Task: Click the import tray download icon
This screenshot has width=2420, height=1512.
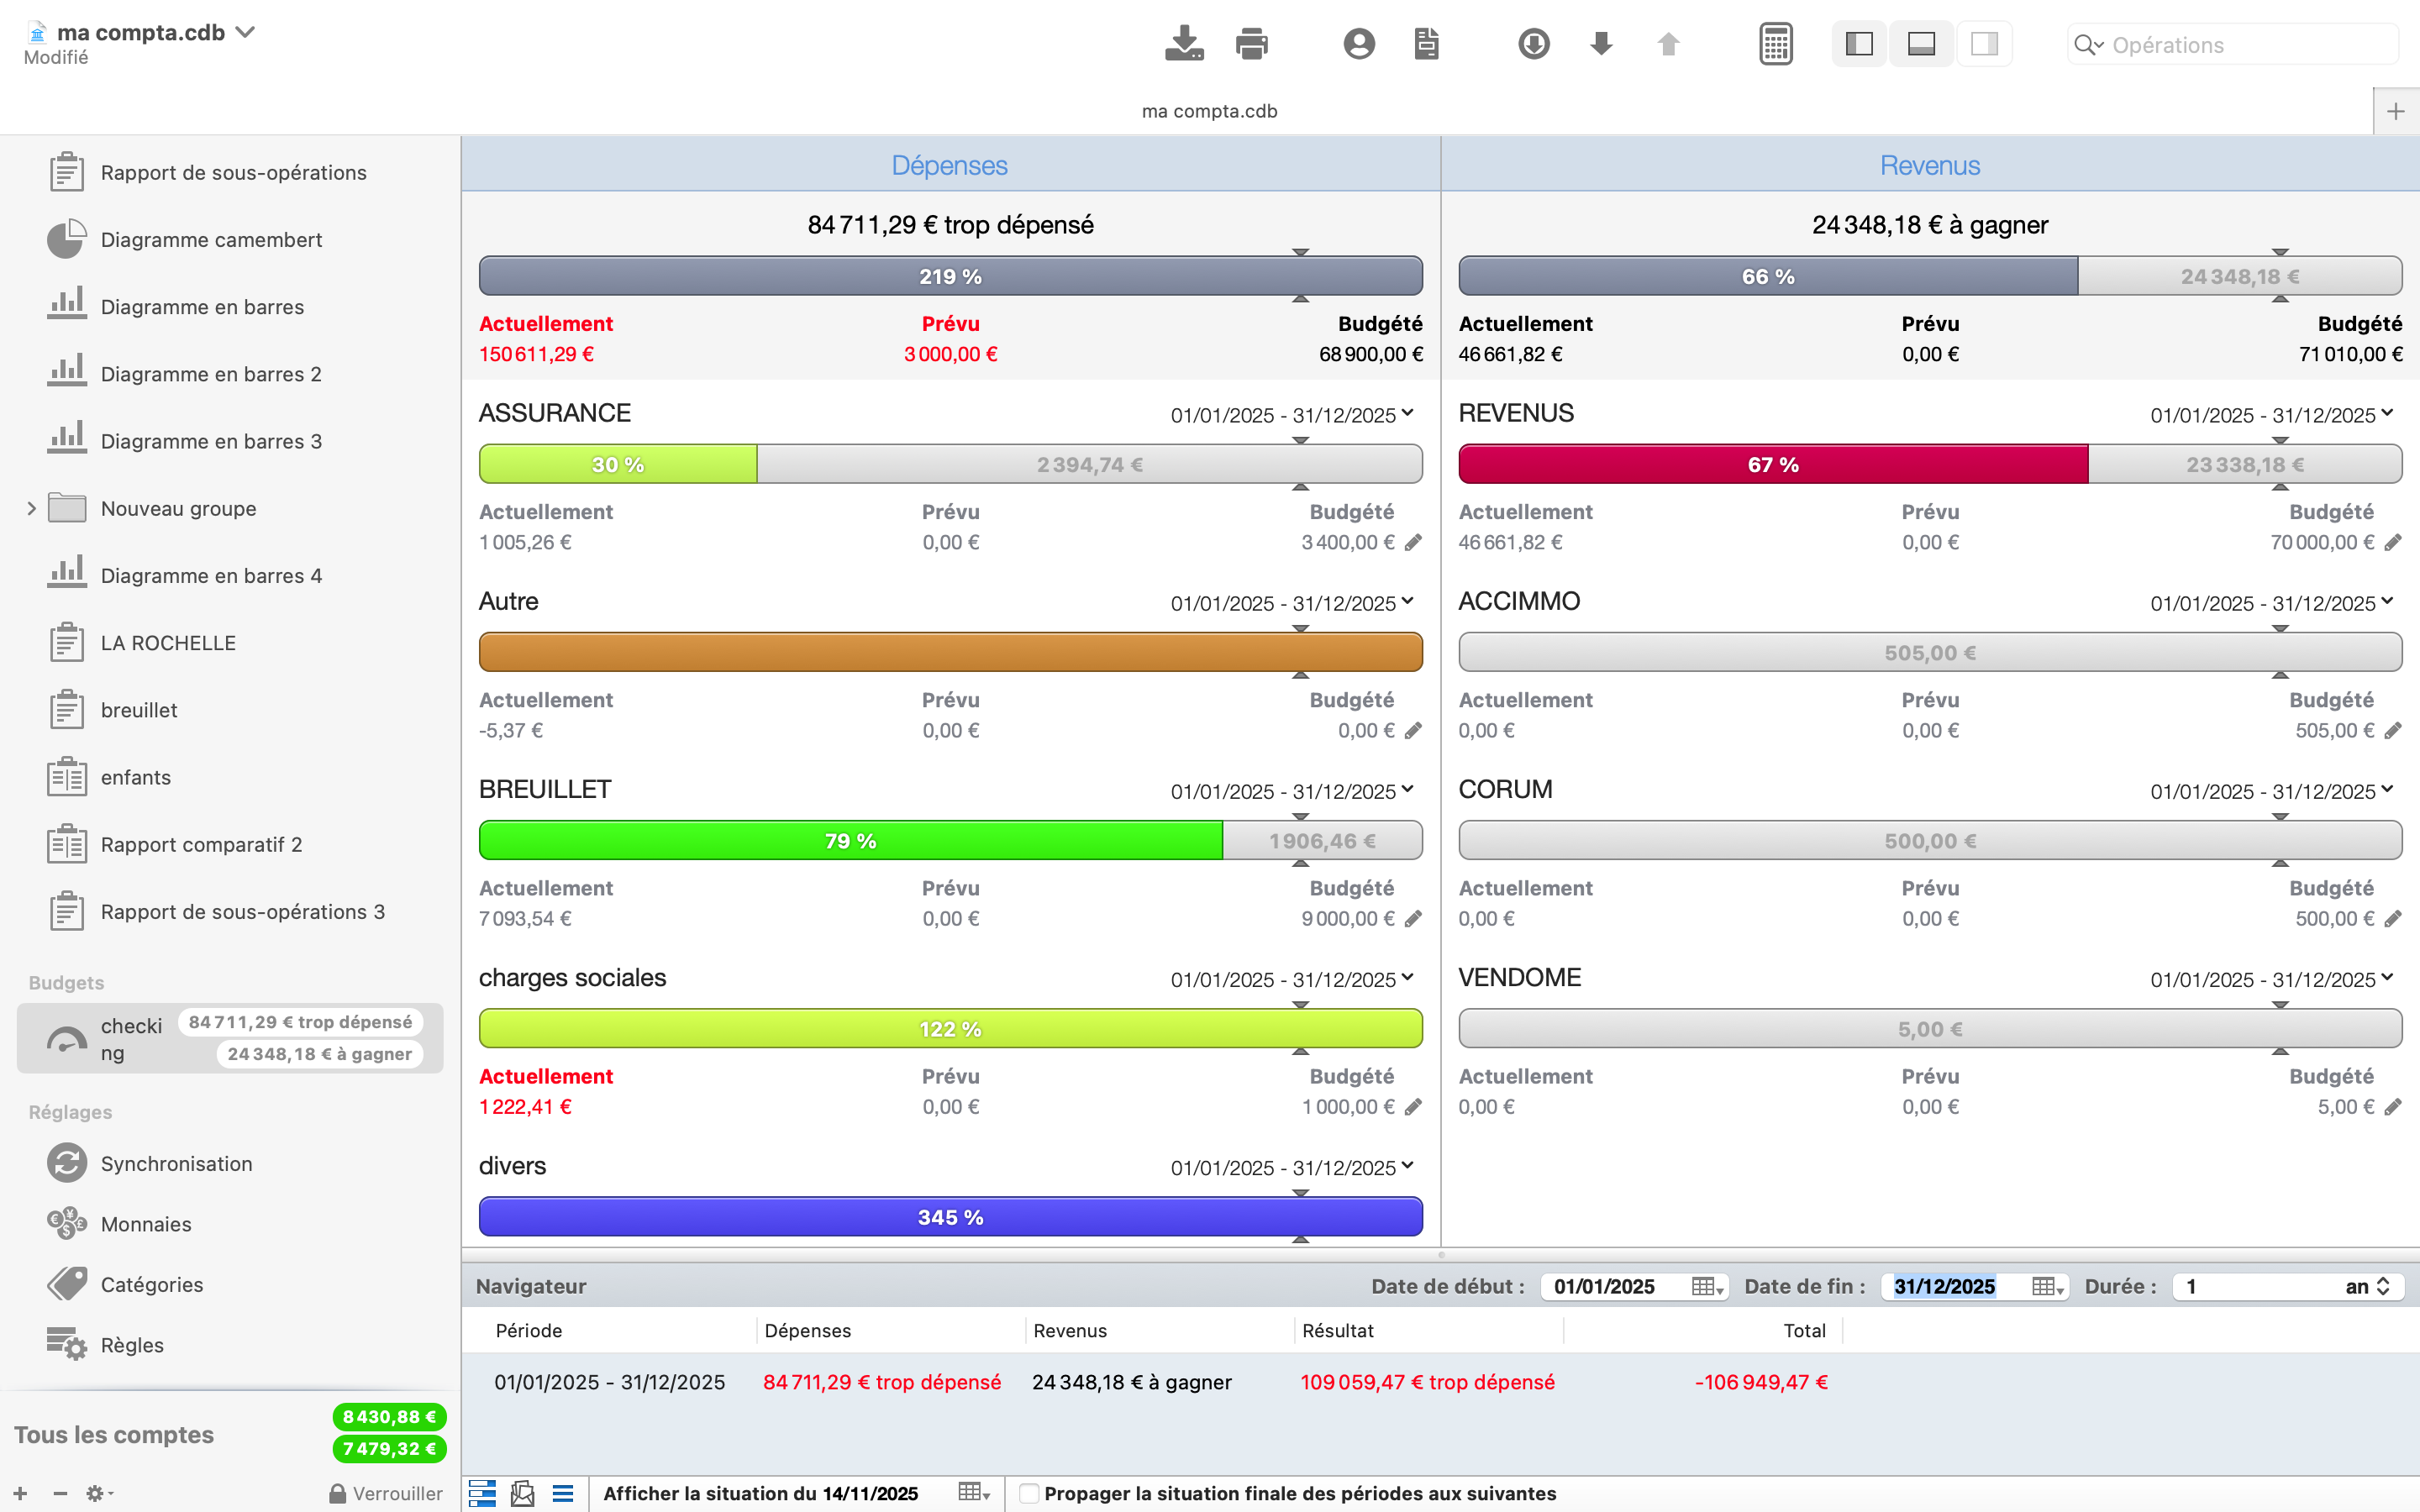Action: coord(1184,44)
